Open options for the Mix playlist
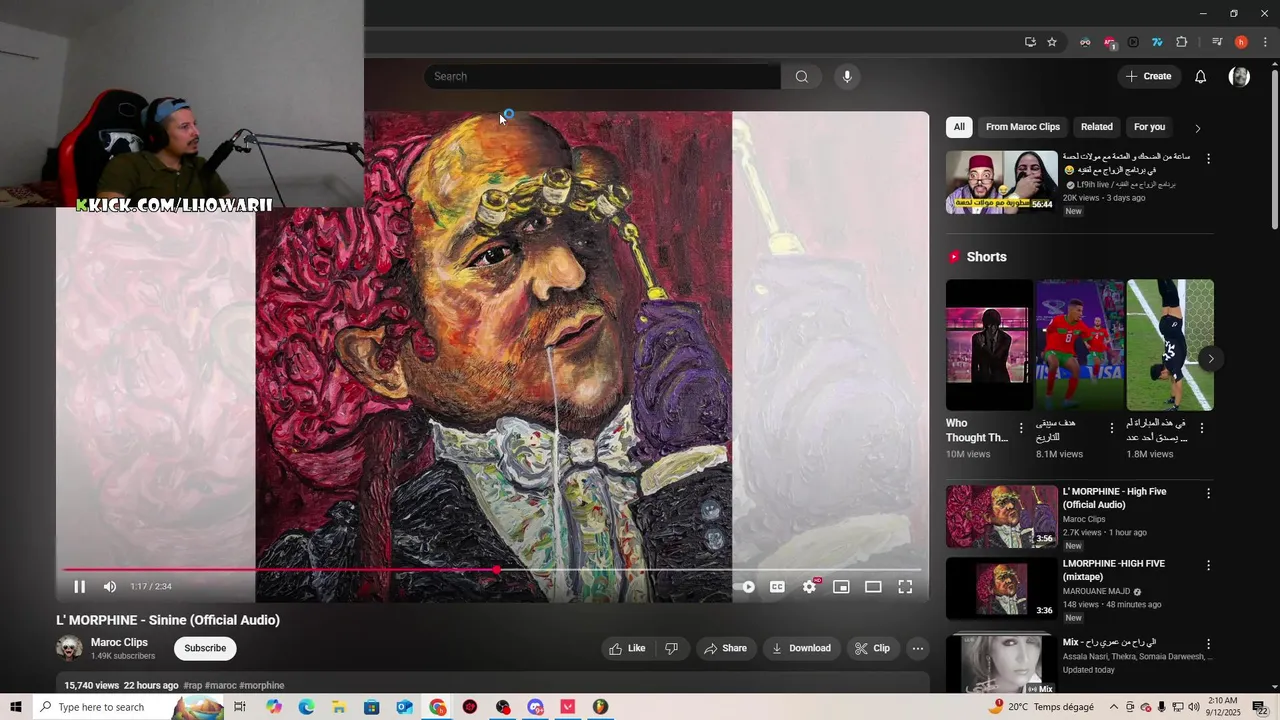1280x720 pixels. pyautogui.click(x=1208, y=643)
